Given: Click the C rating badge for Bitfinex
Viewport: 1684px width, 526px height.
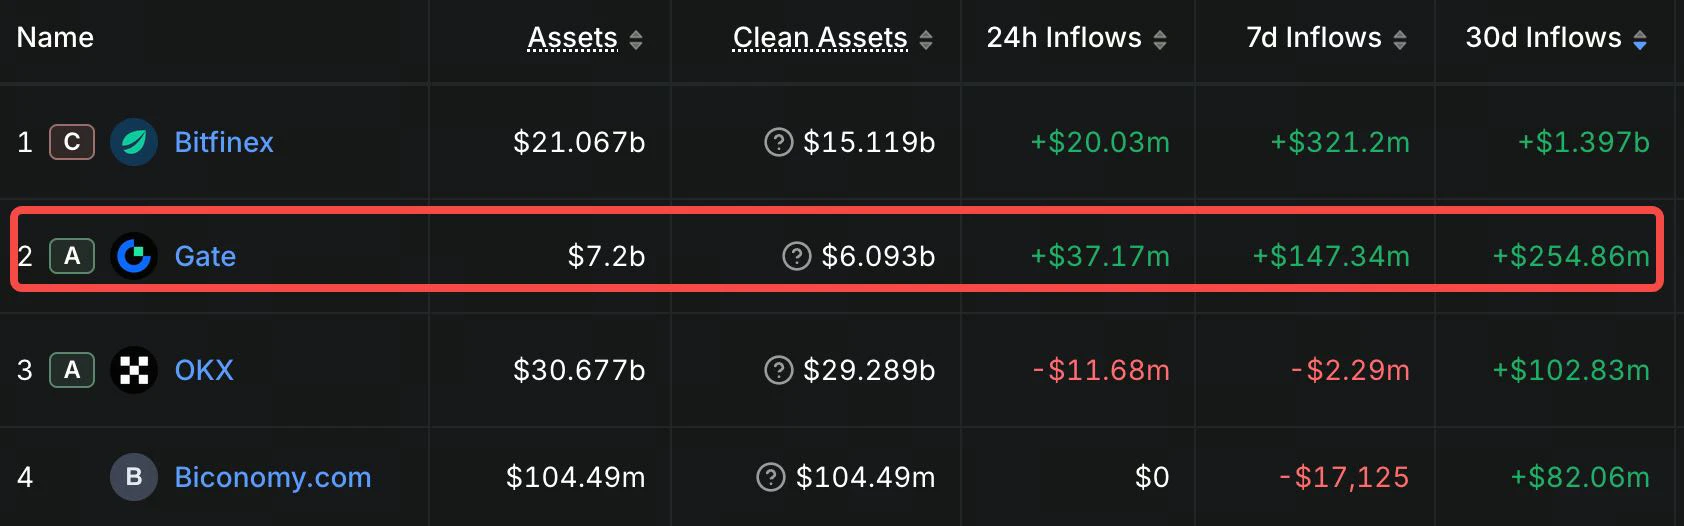Looking at the screenshot, I should [72, 142].
